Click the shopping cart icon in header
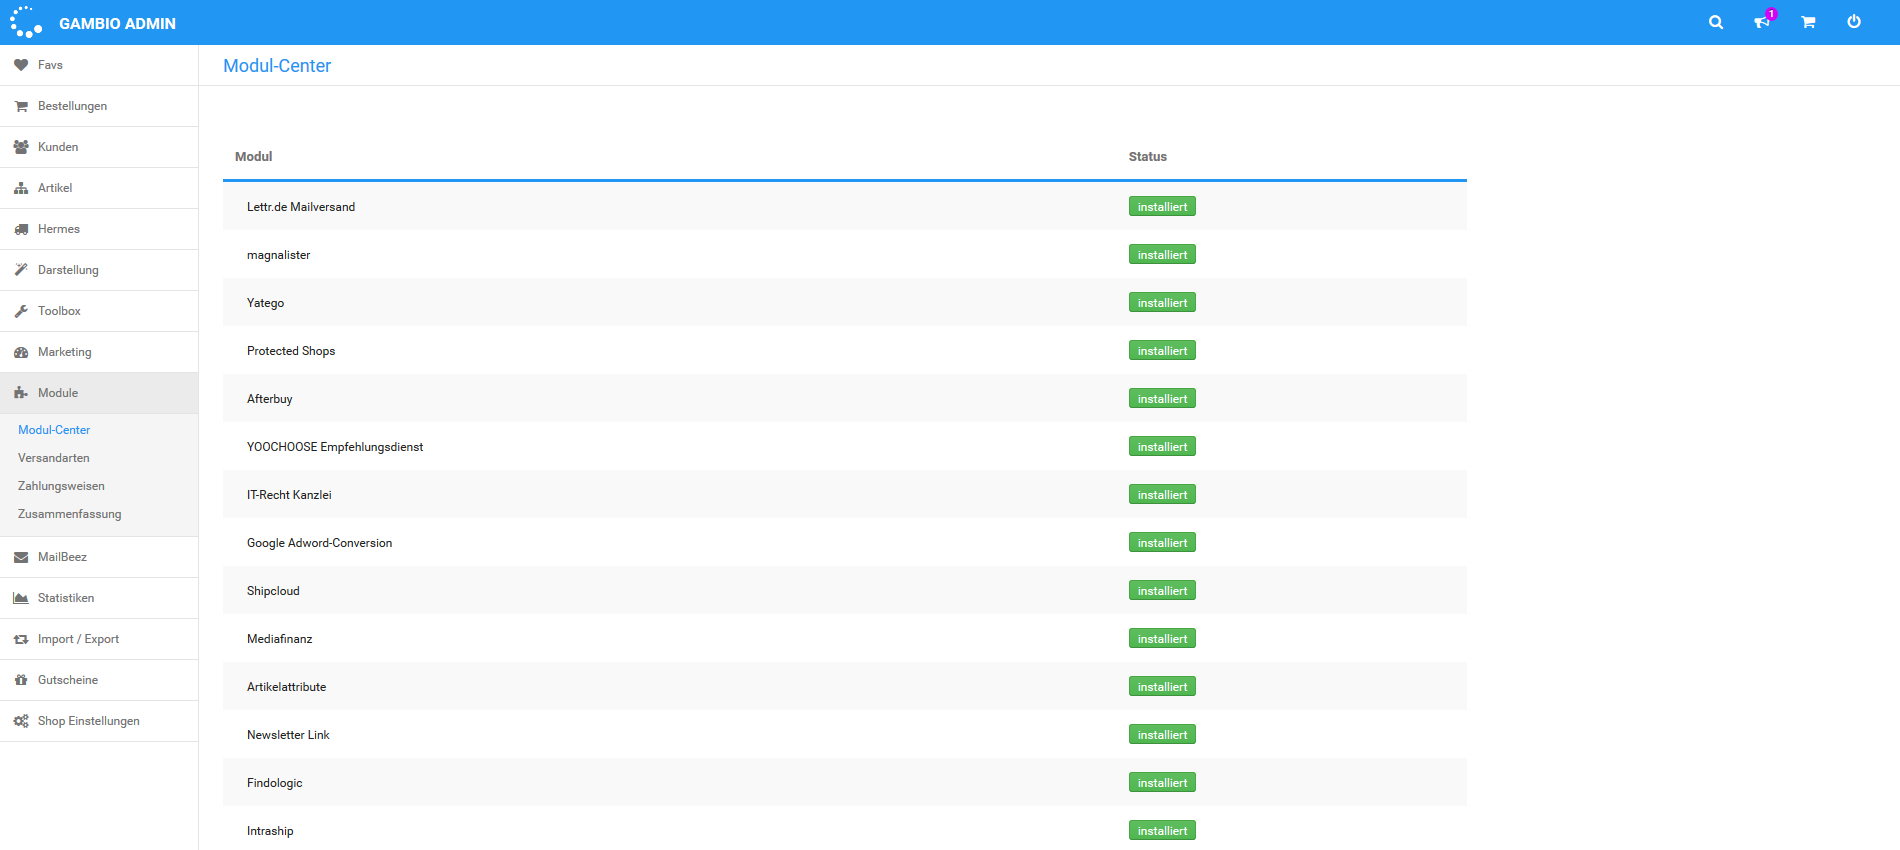 pyautogui.click(x=1808, y=22)
